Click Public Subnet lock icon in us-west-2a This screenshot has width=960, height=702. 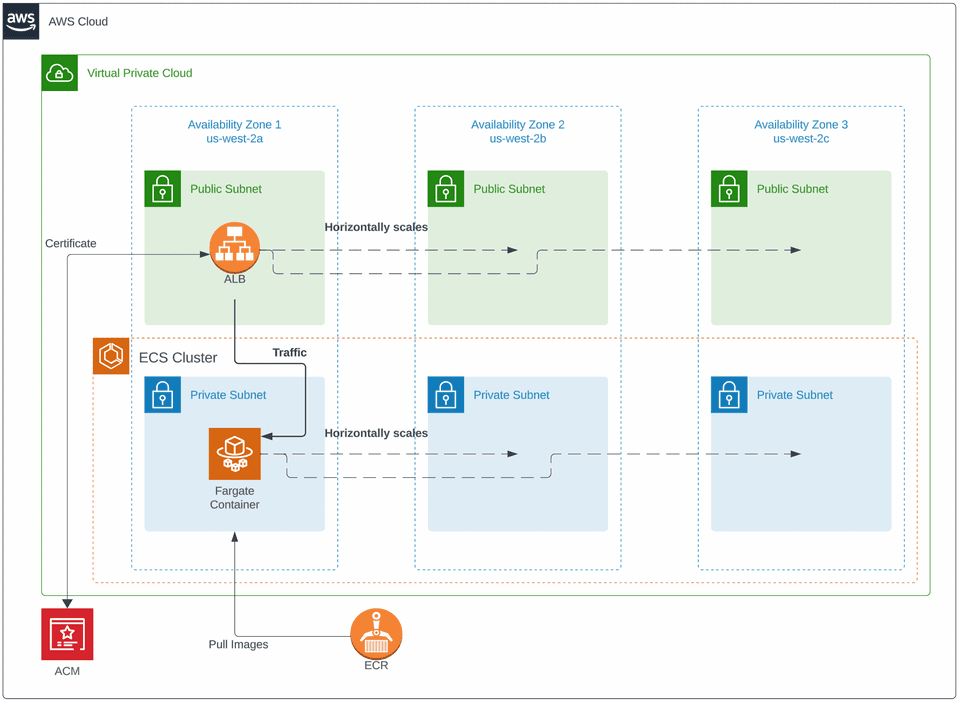pyautogui.click(x=163, y=189)
